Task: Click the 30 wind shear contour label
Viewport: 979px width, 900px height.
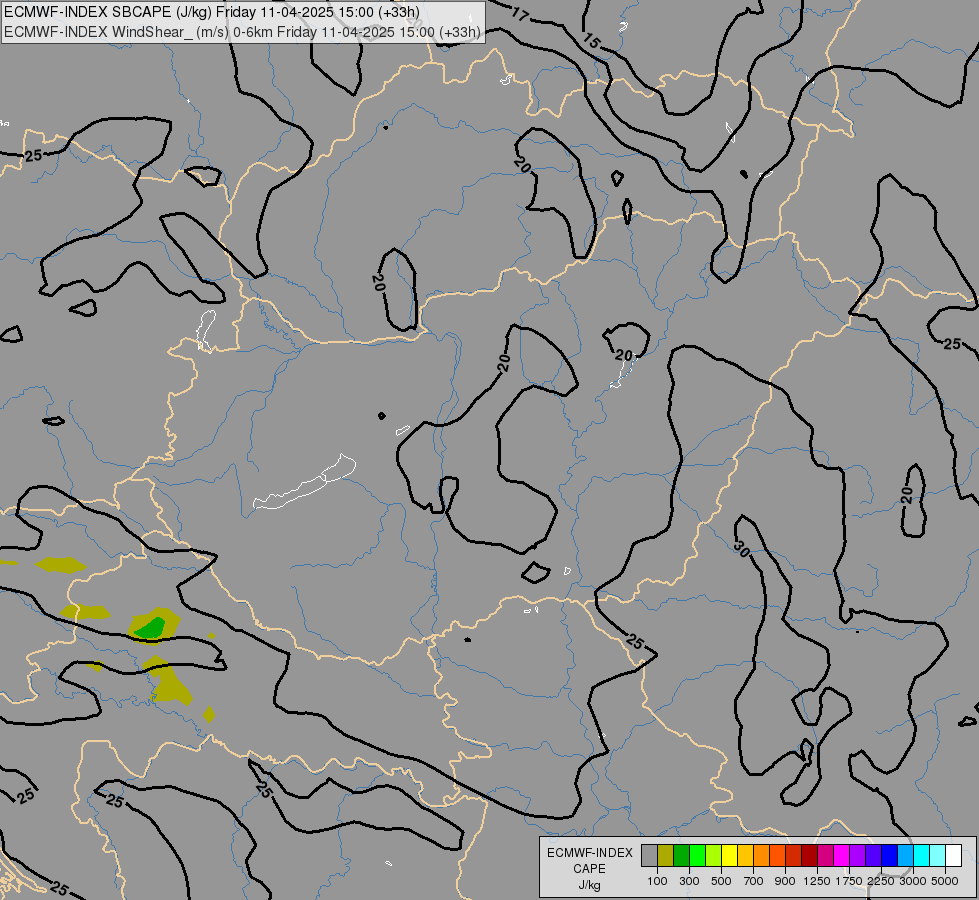Action: (x=741, y=549)
